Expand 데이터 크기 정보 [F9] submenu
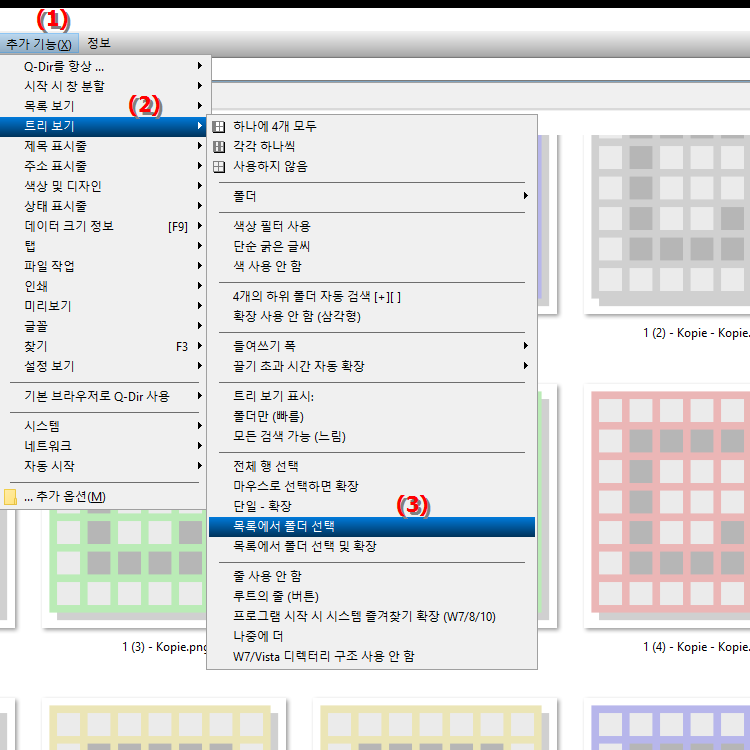 [x=103, y=226]
